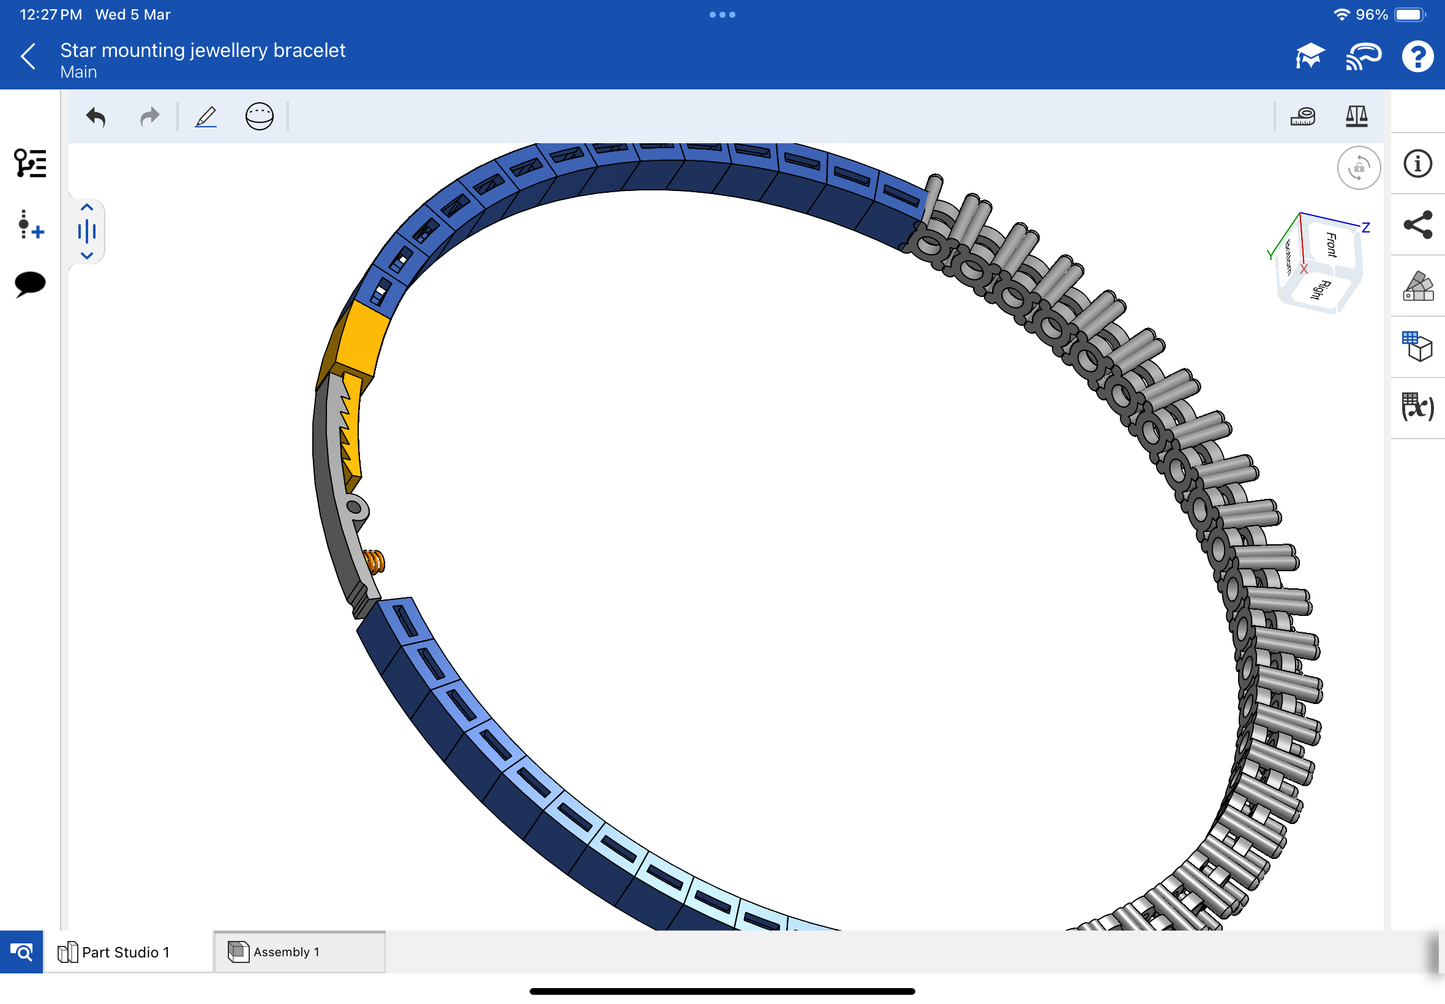The image size is (1445, 1004).
Task: Show document info panel
Action: pos(1417,164)
